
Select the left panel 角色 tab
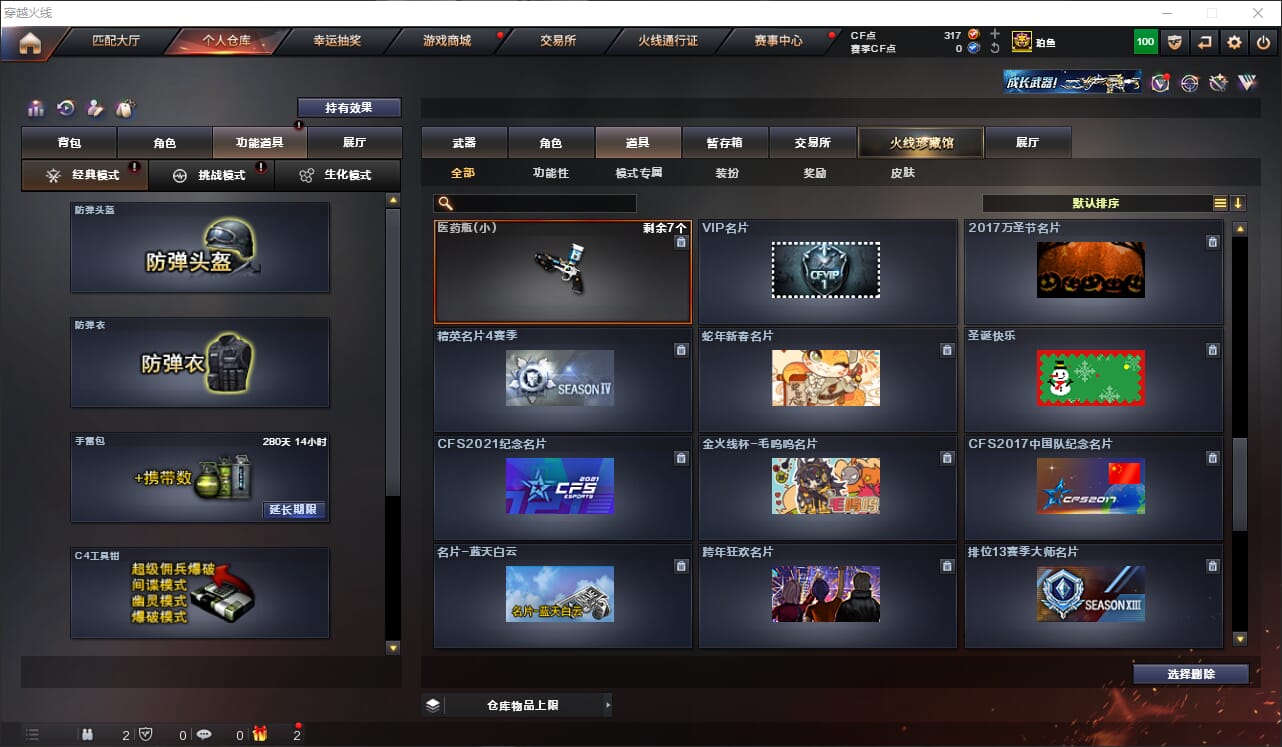[x=165, y=143]
